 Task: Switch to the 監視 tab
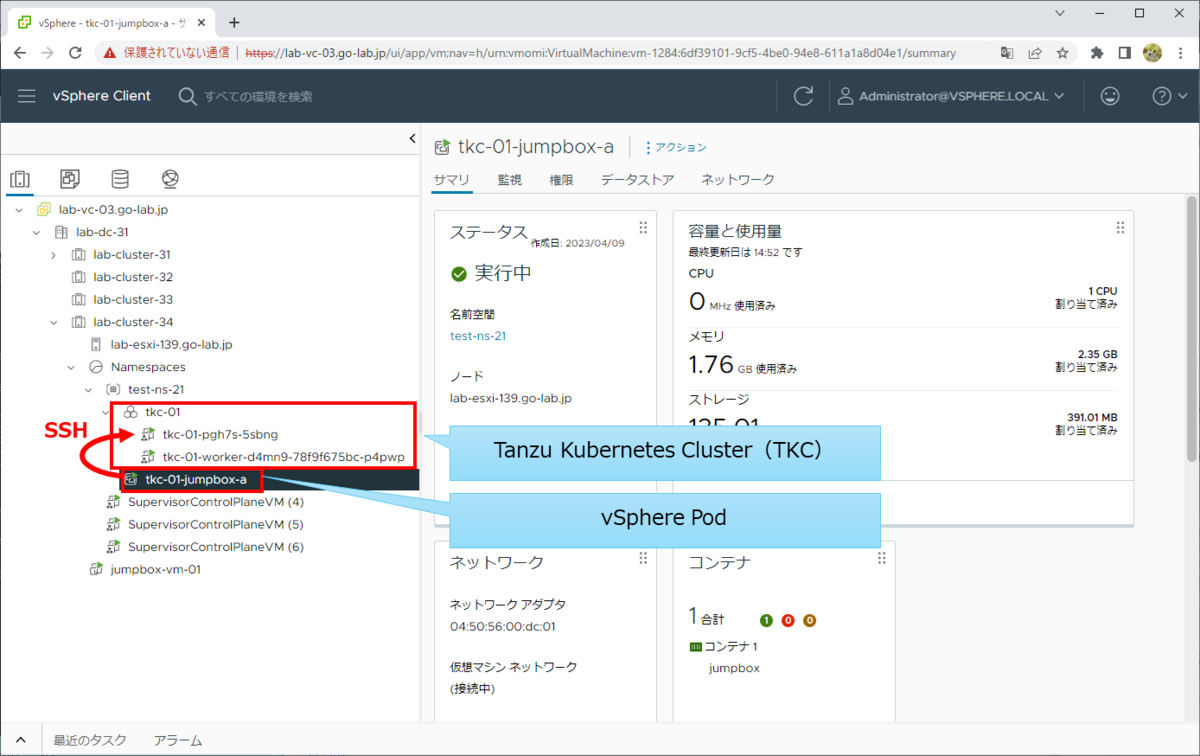(510, 180)
